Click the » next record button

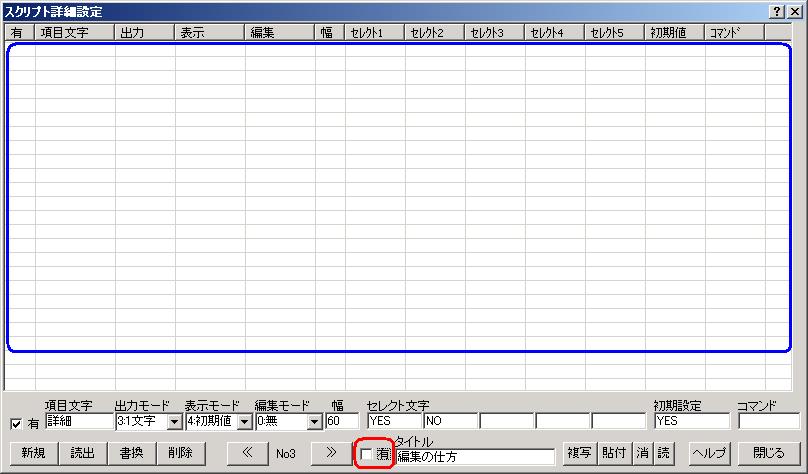pyautogui.click(x=330, y=453)
